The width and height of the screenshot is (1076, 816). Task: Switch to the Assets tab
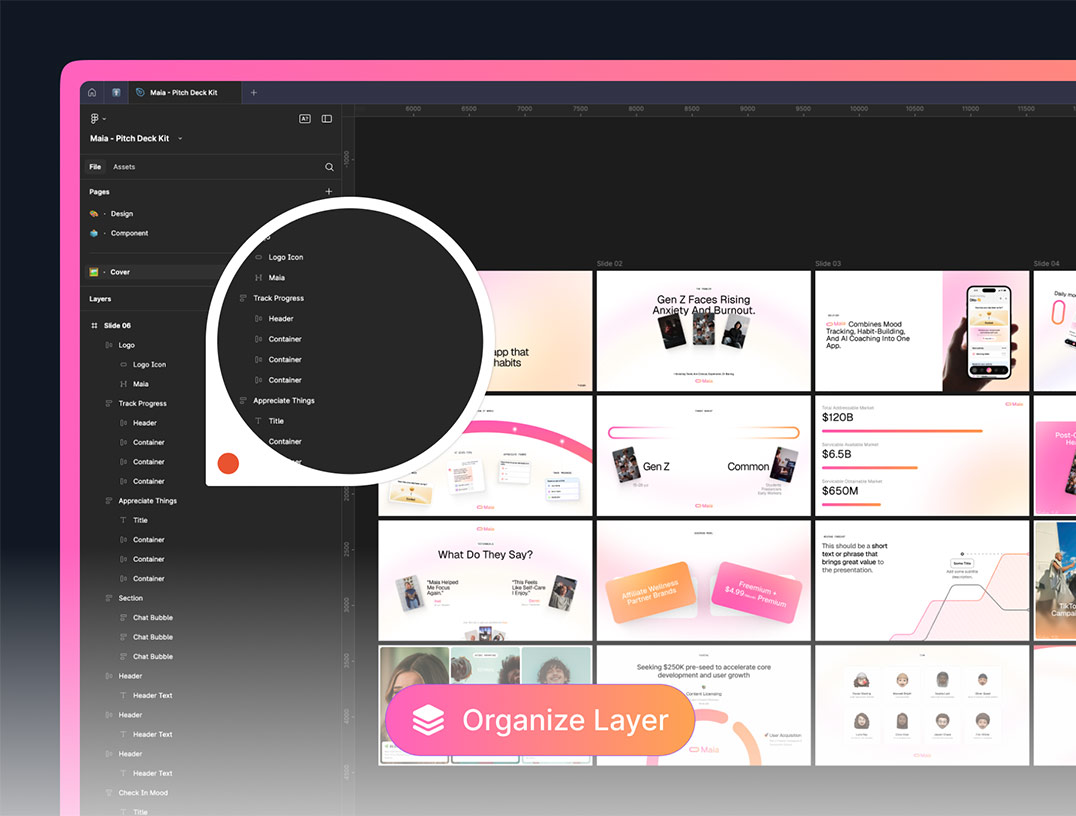(124, 167)
